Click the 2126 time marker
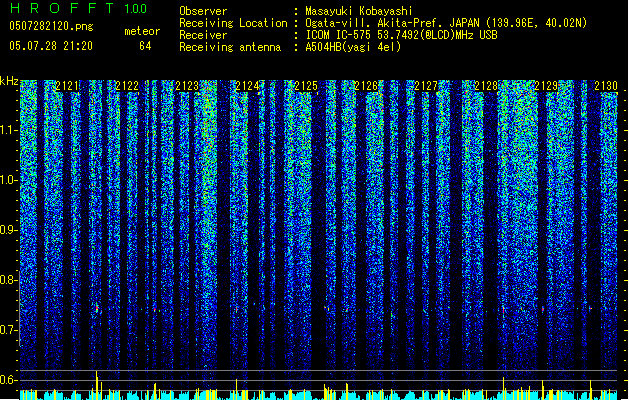The width and height of the screenshot is (629, 400). click(366, 86)
